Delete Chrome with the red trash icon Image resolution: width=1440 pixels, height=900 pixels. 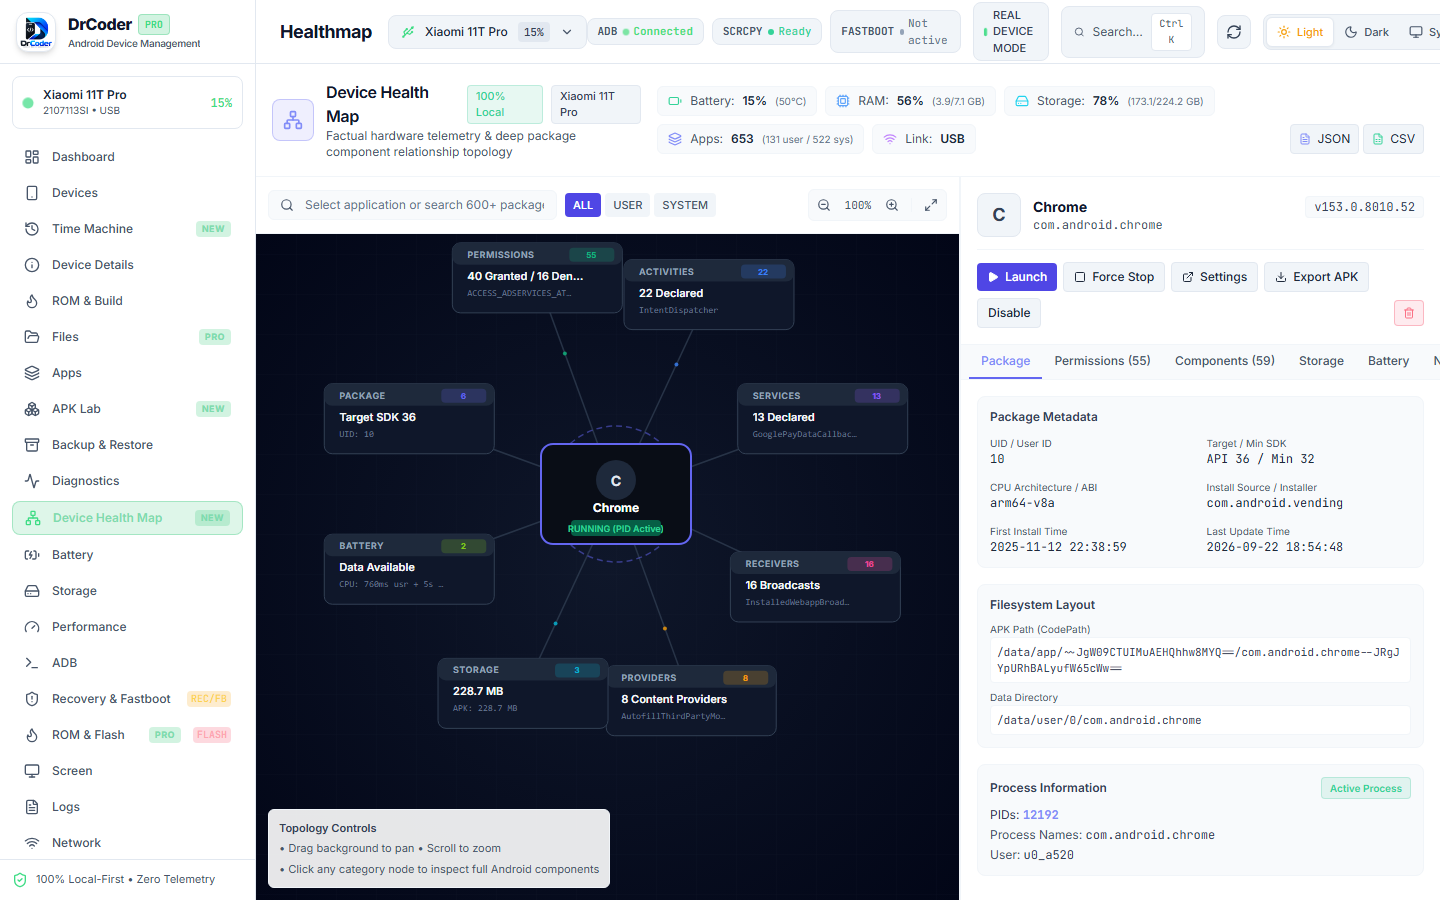pyautogui.click(x=1409, y=313)
